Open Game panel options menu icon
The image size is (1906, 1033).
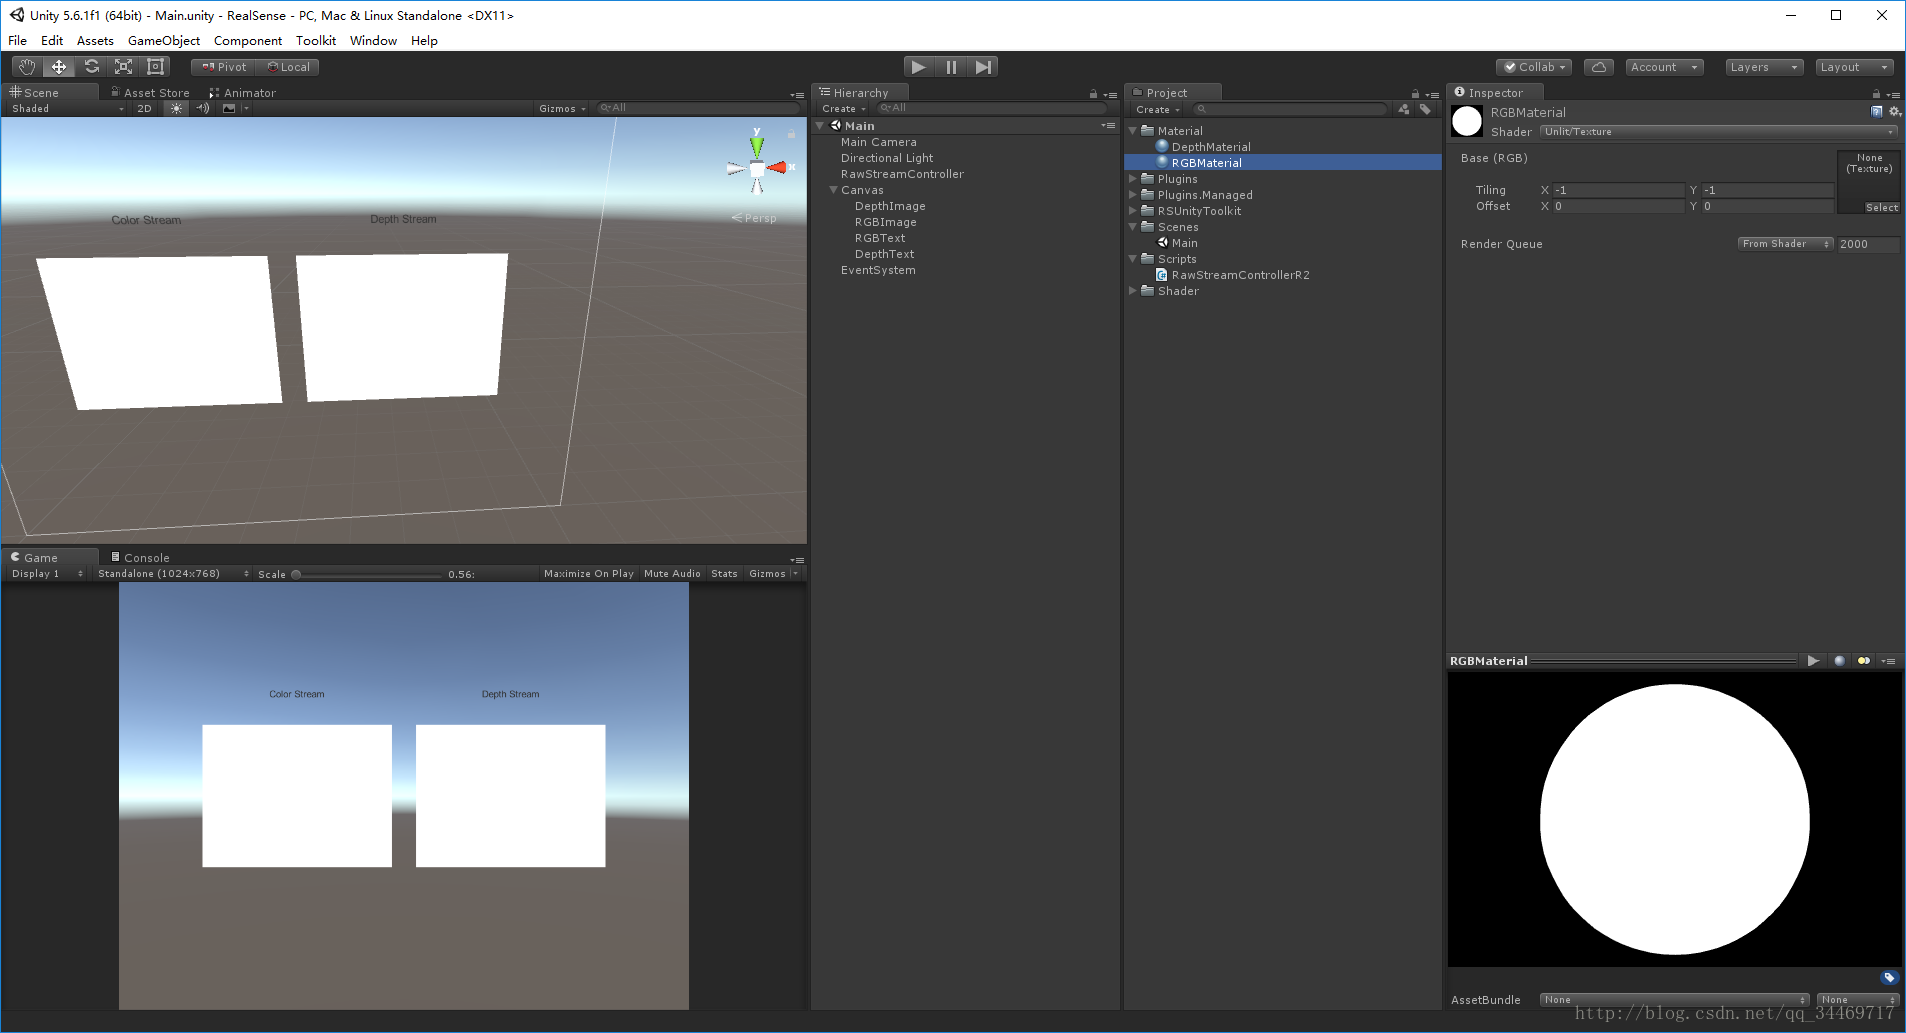(x=797, y=560)
